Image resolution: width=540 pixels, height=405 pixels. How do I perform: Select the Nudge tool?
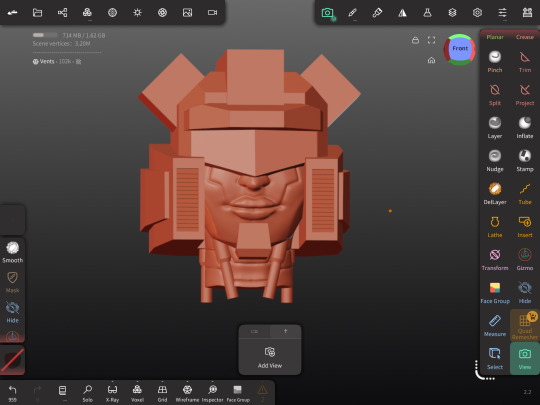[x=495, y=160]
